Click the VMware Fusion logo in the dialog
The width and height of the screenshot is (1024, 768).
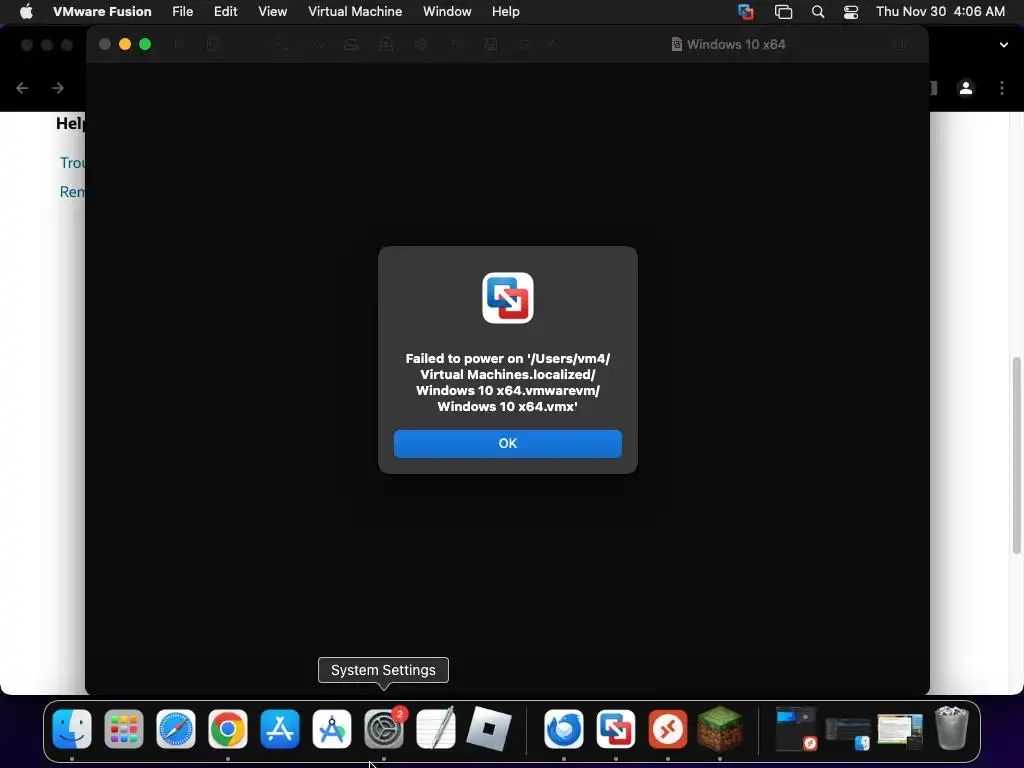pyautogui.click(x=507, y=298)
